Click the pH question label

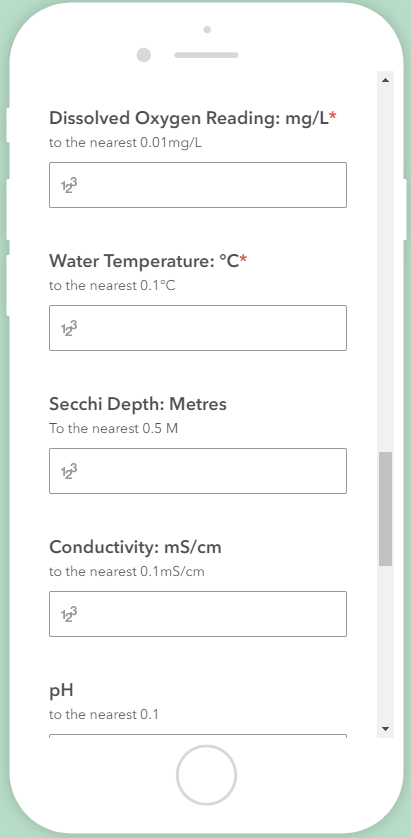pos(61,690)
